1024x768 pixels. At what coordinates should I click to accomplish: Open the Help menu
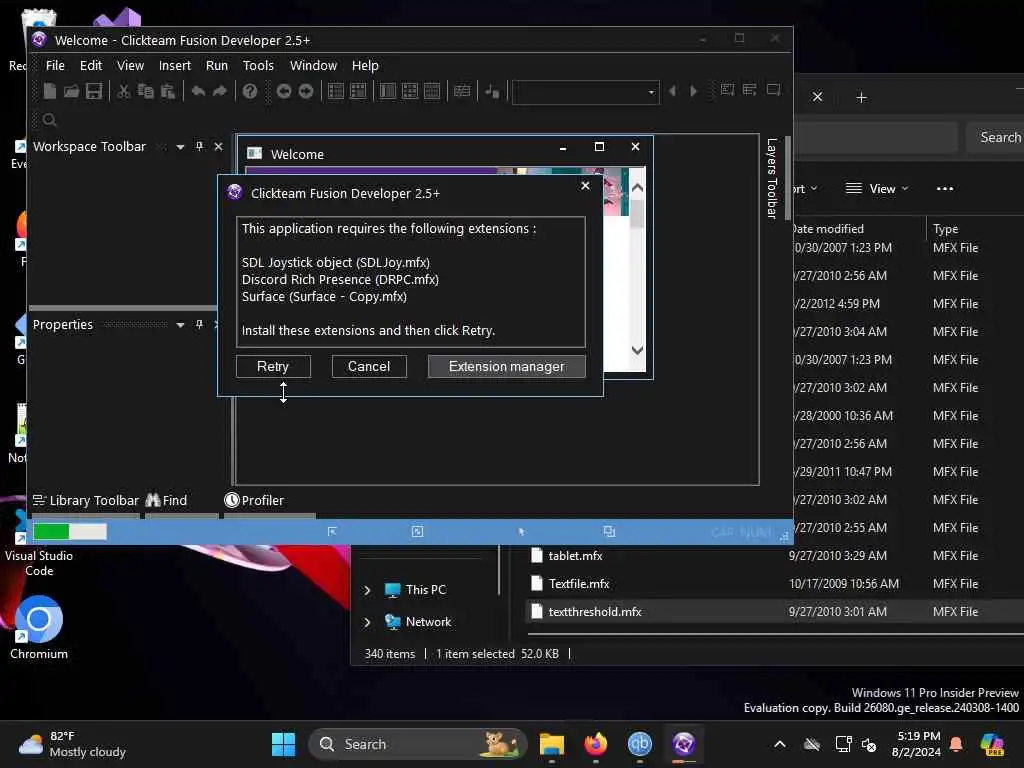pyautogui.click(x=365, y=65)
